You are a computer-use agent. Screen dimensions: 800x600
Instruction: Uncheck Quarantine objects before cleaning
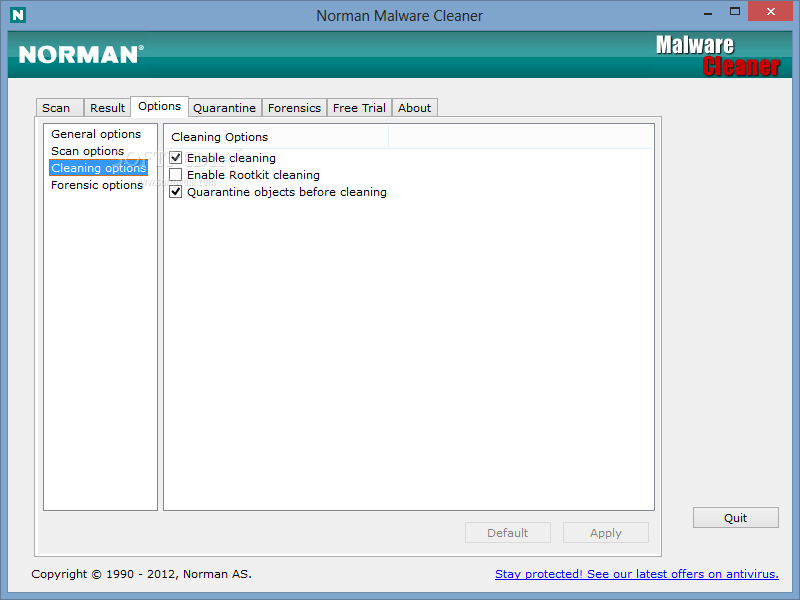[176, 192]
